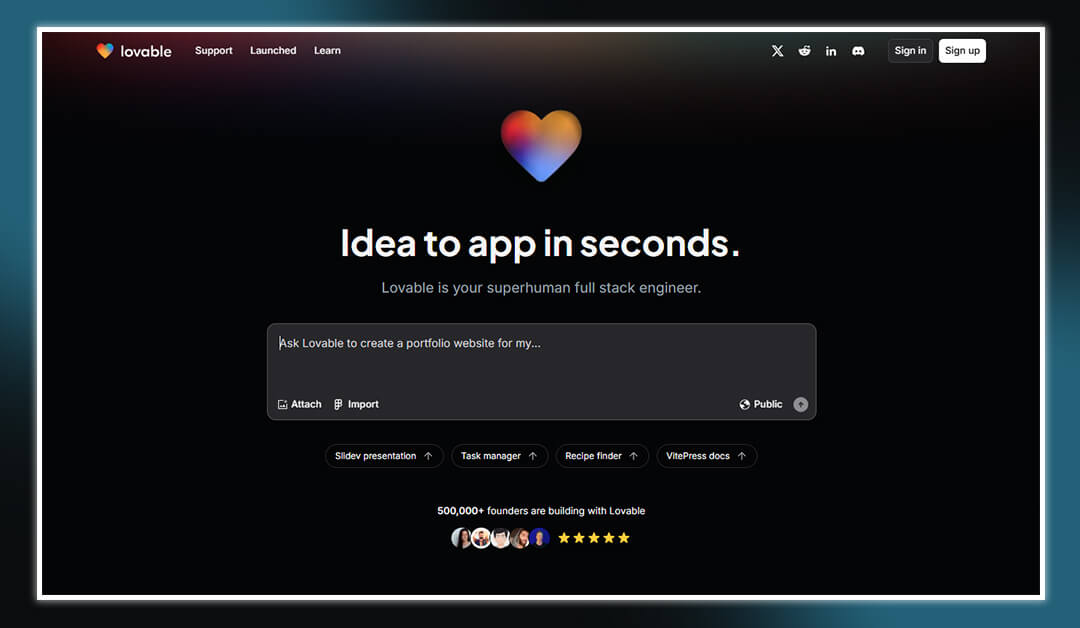Click arrow on VitePress docs chip
The image size is (1080, 628).
pyautogui.click(x=741, y=456)
